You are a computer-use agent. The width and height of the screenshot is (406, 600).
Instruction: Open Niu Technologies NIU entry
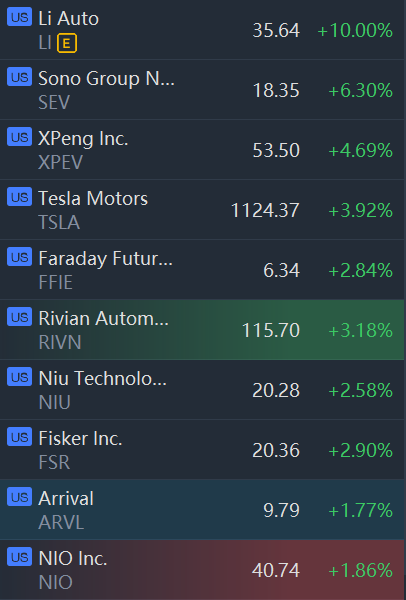tap(202, 390)
